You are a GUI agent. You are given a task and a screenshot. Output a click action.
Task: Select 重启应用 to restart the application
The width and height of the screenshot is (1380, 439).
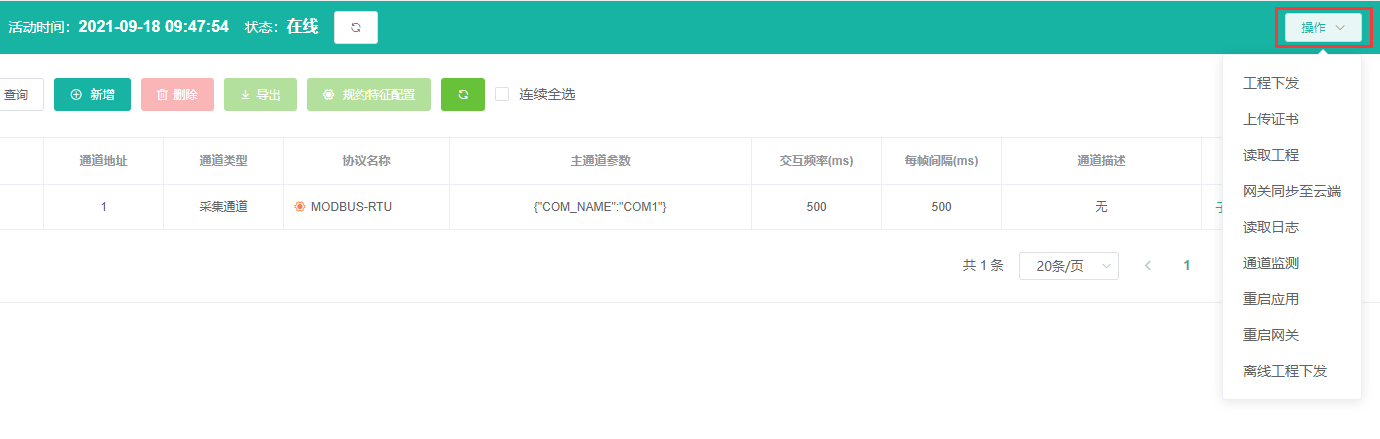(1270, 299)
